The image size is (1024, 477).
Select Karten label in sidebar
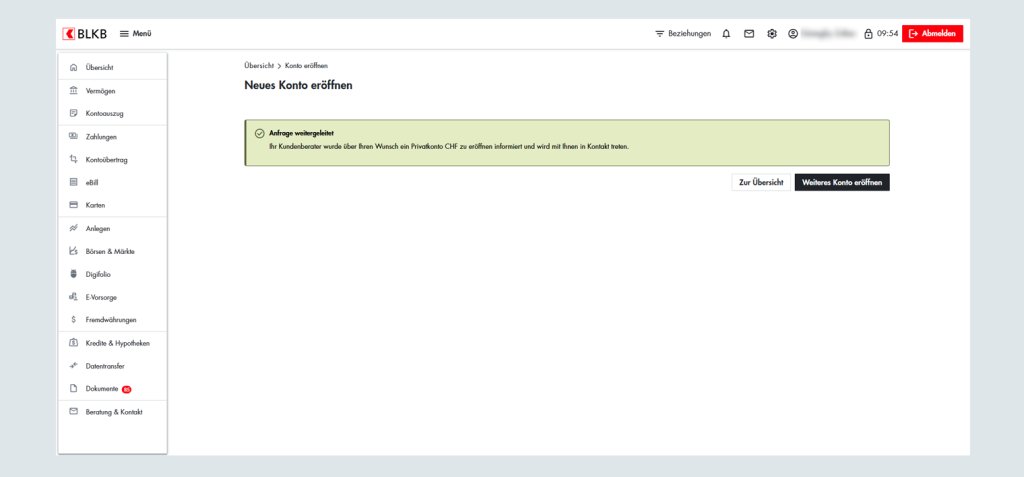(x=95, y=205)
